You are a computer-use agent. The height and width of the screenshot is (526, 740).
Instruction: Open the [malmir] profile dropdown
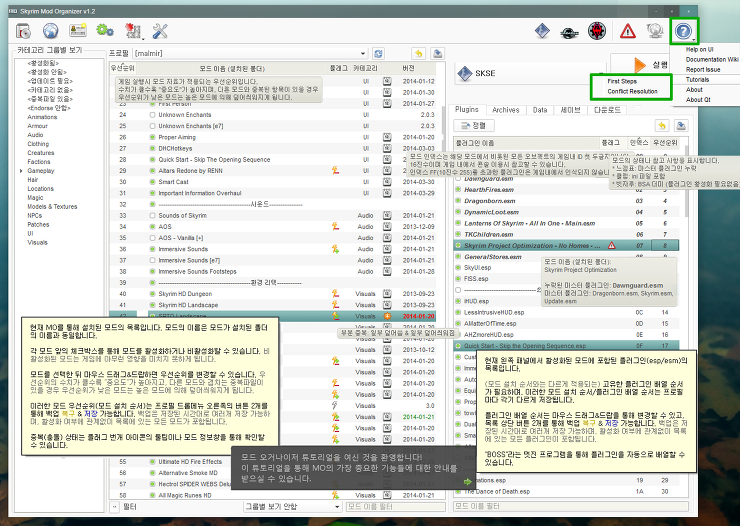tap(250, 53)
